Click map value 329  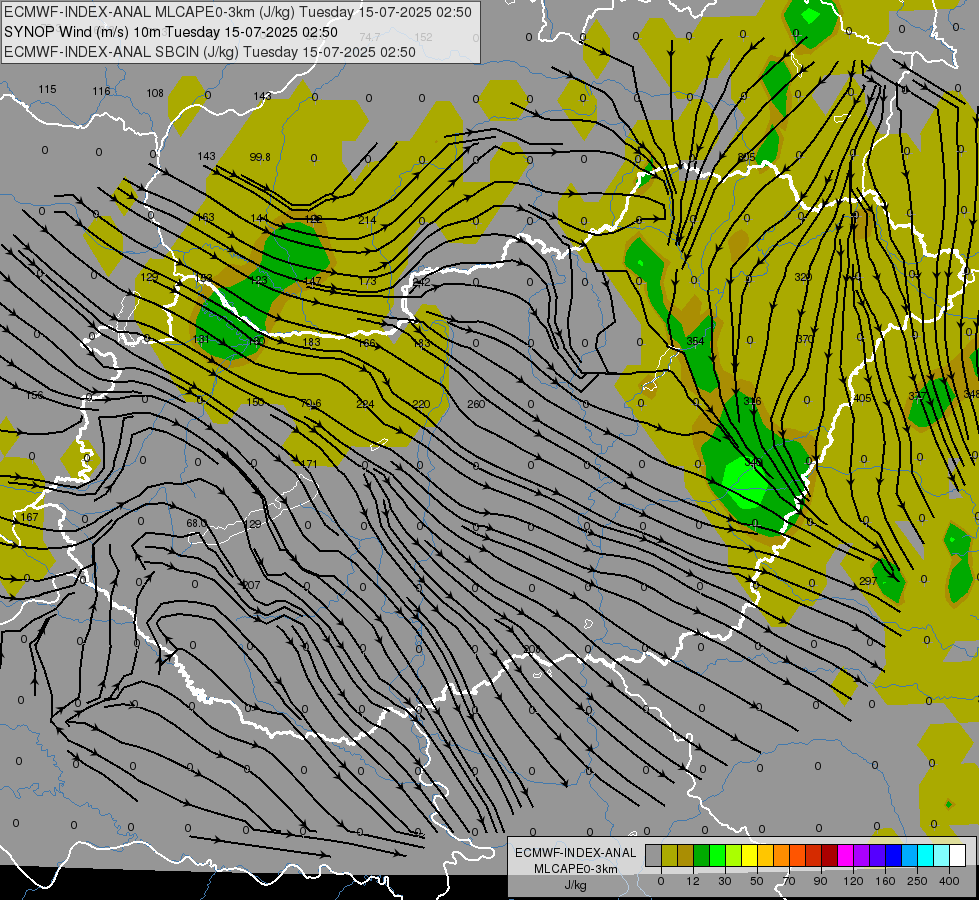pyautogui.click(x=803, y=277)
